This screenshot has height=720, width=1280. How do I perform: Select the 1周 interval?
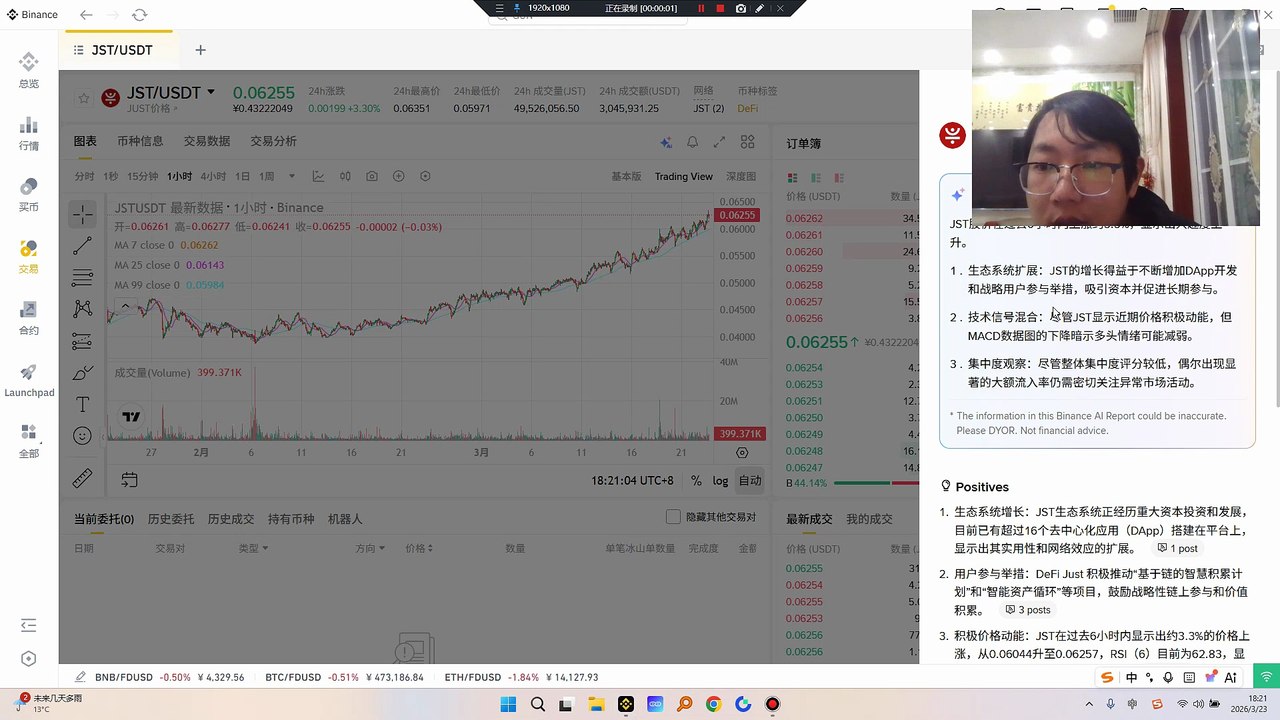pyautogui.click(x=266, y=176)
